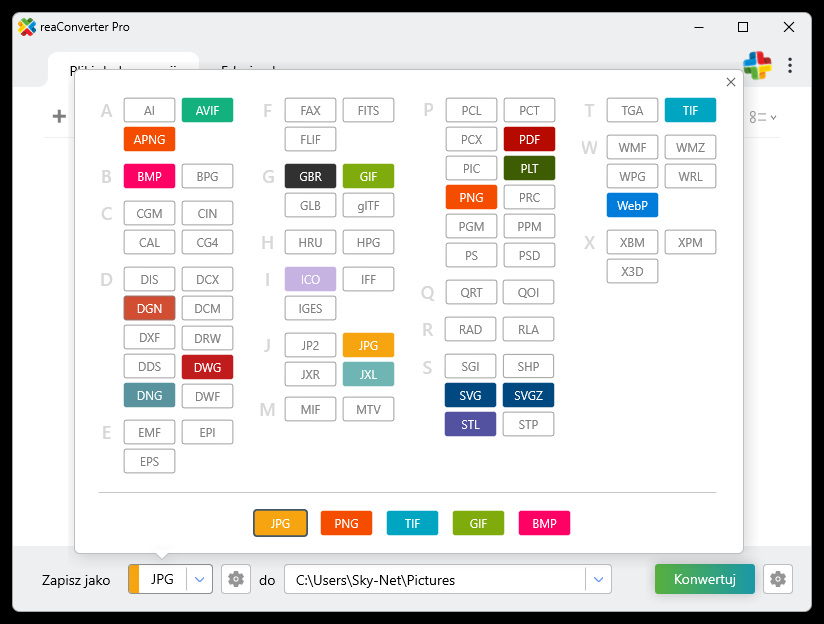Pick the XPM format
The image size is (824, 624).
(x=690, y=242)
